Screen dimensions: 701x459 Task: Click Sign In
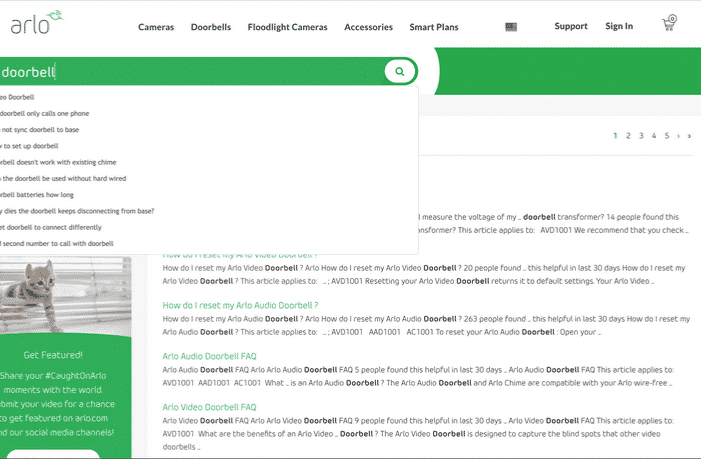click(x=619, y=26)
